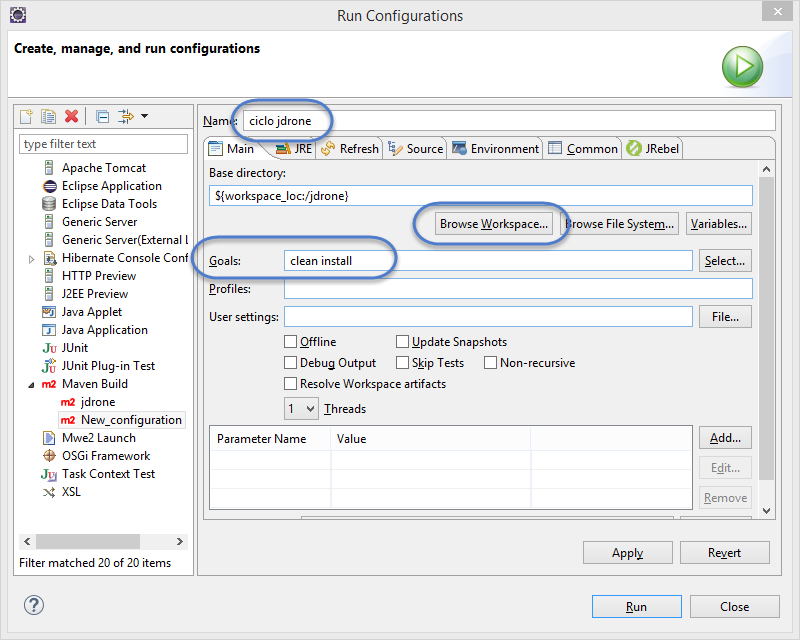This screenshot has width=800, height=640.
Task: Switch to the Main tab
Action: coord(232,149)
